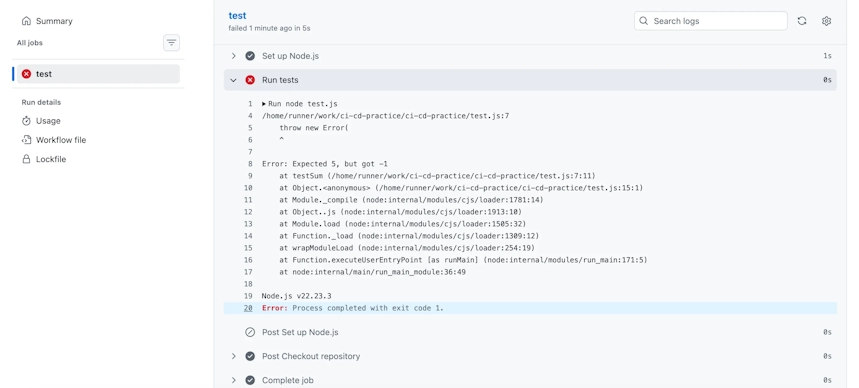Click the 'throw new Error(' log line
This screenshot has height=388, width=859.
coord(314,128)
